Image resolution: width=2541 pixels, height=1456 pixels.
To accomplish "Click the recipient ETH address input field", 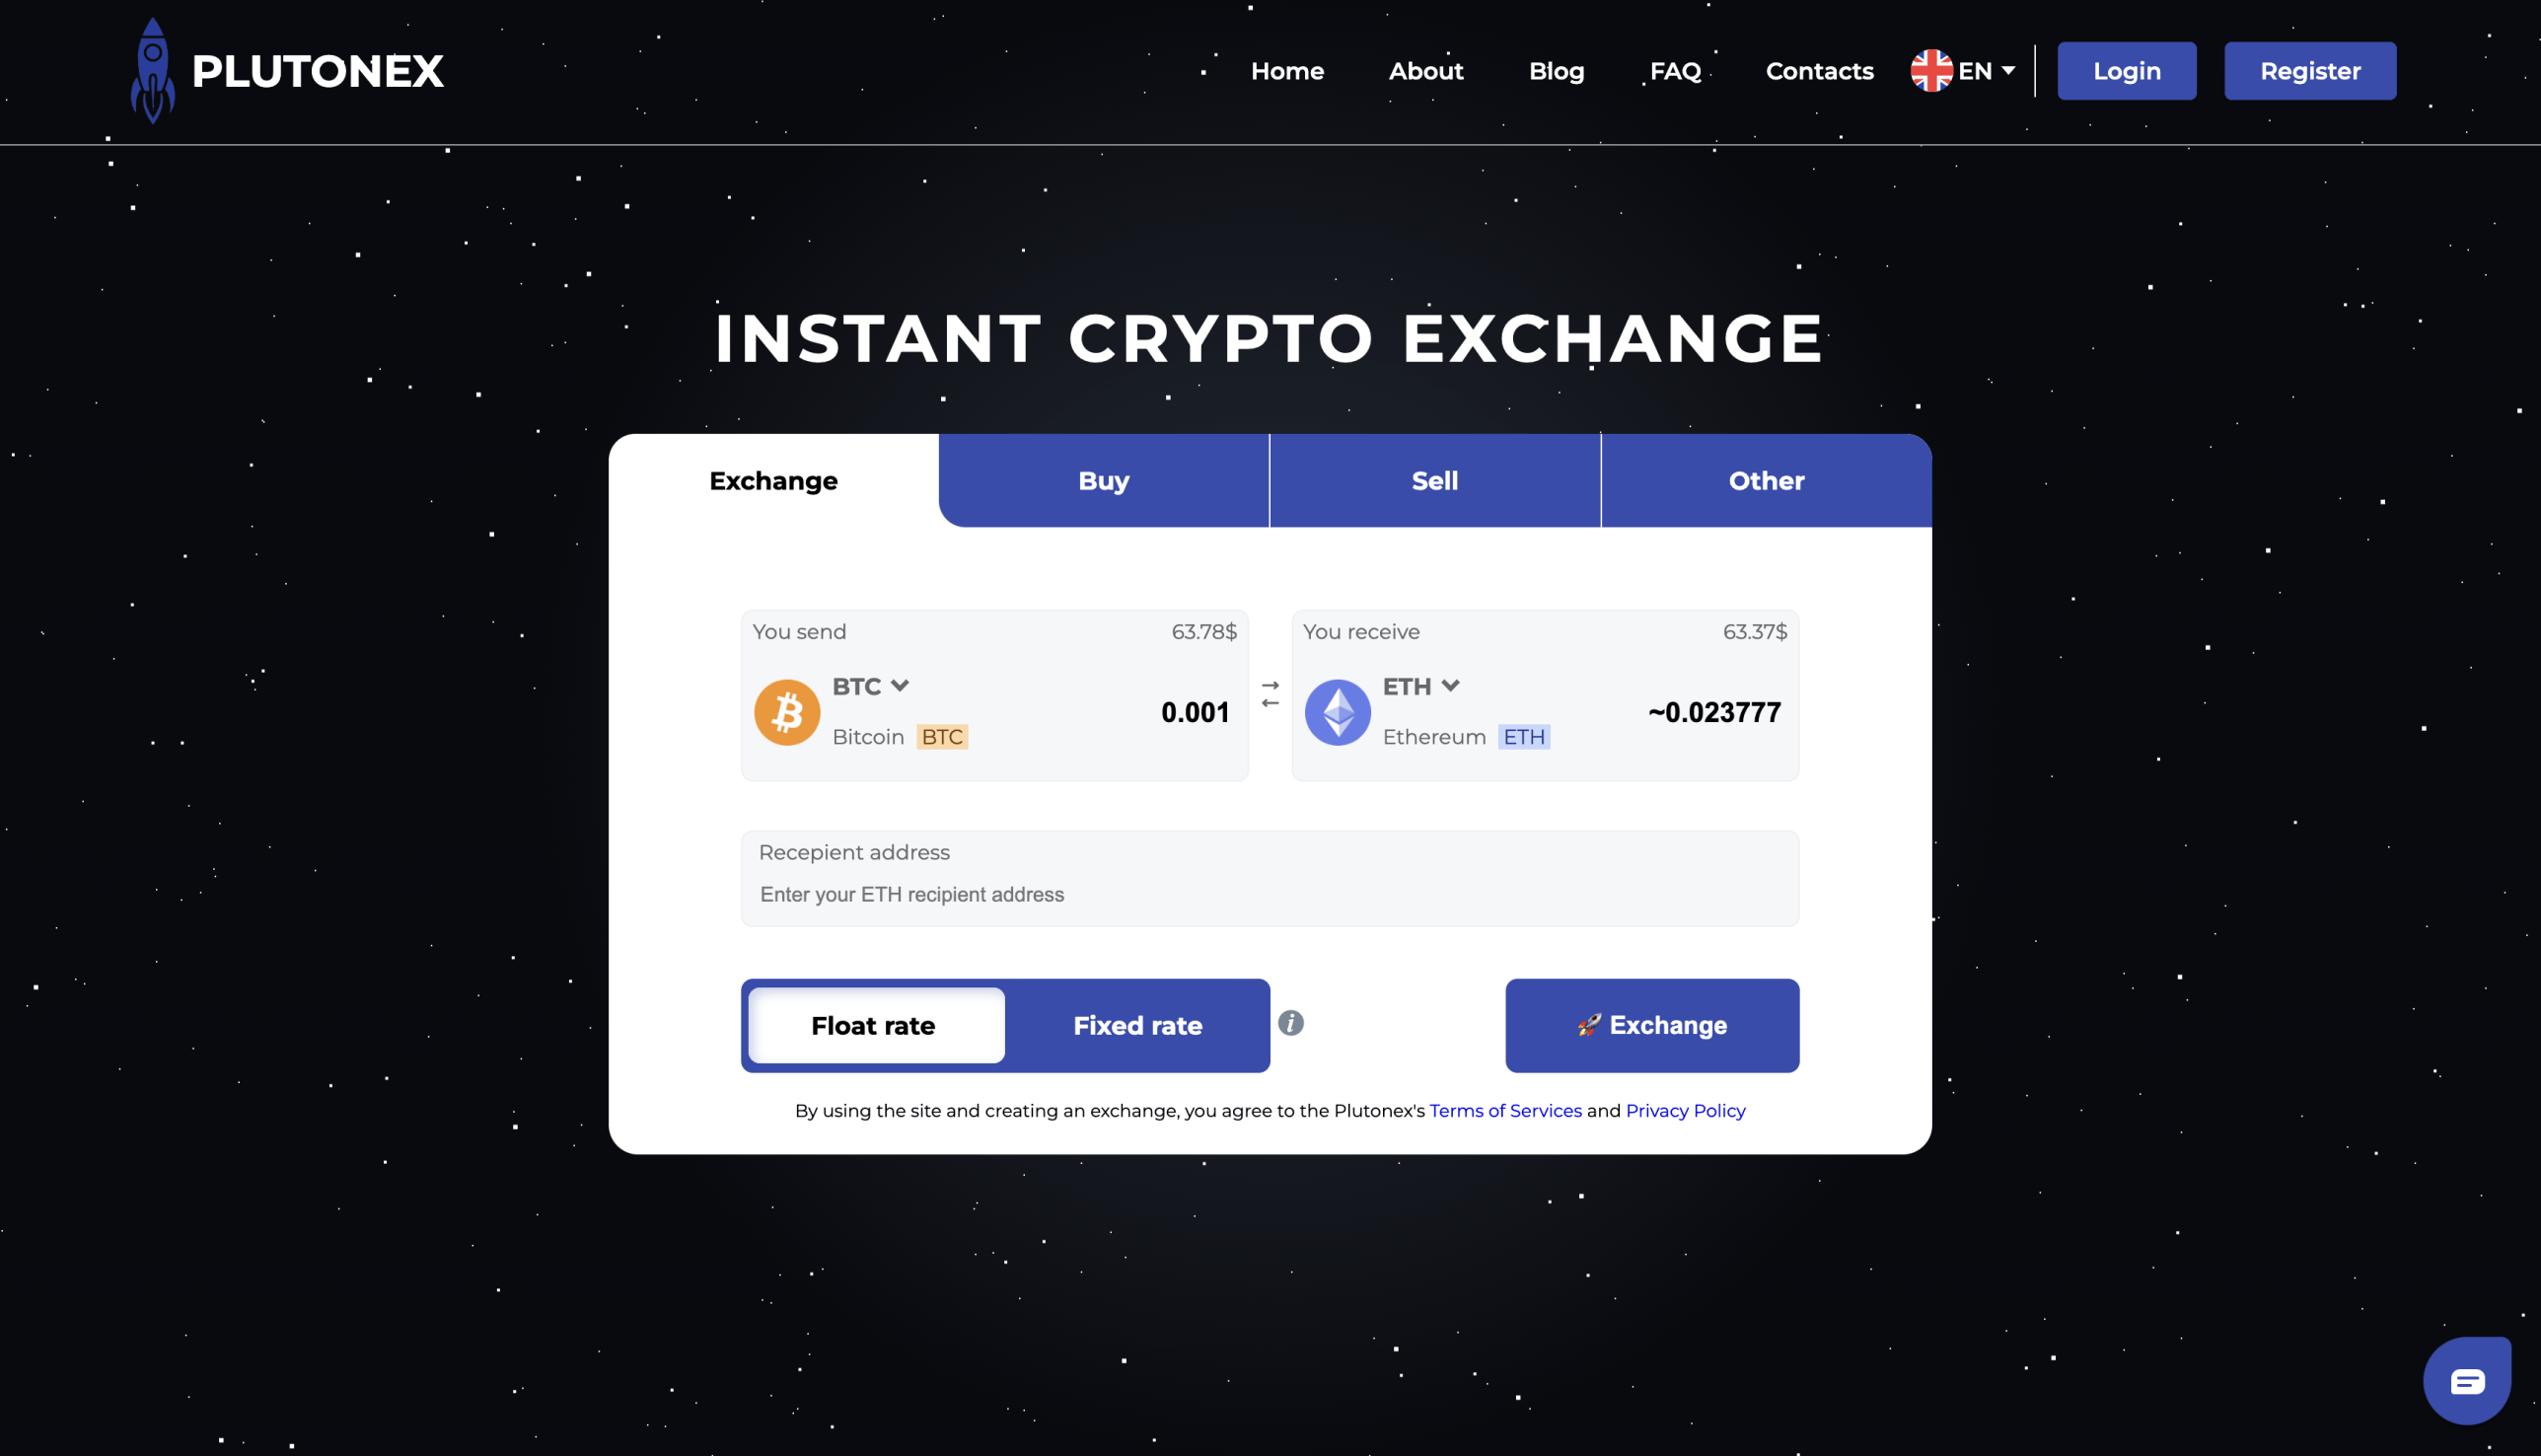I will pyautogui.click(x=1270, y=894).
